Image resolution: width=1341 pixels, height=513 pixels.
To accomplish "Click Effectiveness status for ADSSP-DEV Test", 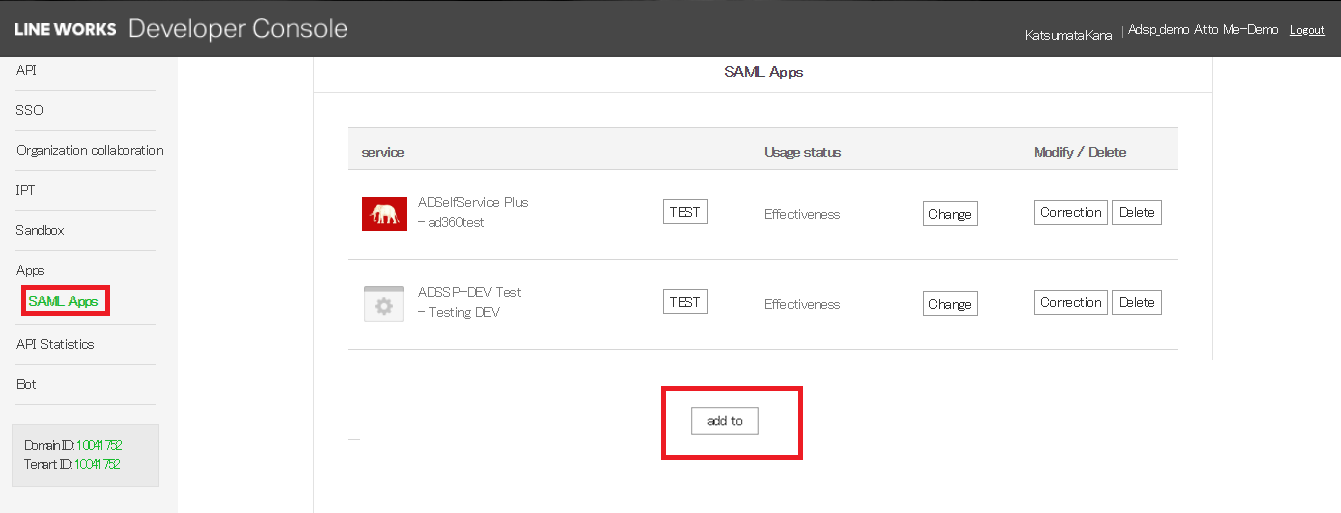I will click(802, 304).
